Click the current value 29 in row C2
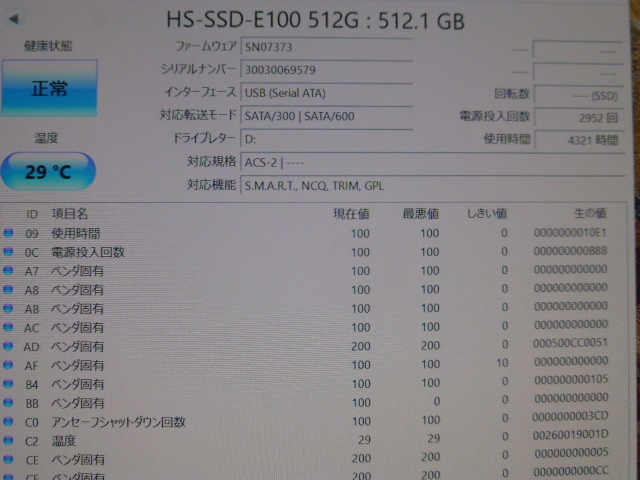The image size is (640, 480). pyautogui.click(x=364, y=440)
